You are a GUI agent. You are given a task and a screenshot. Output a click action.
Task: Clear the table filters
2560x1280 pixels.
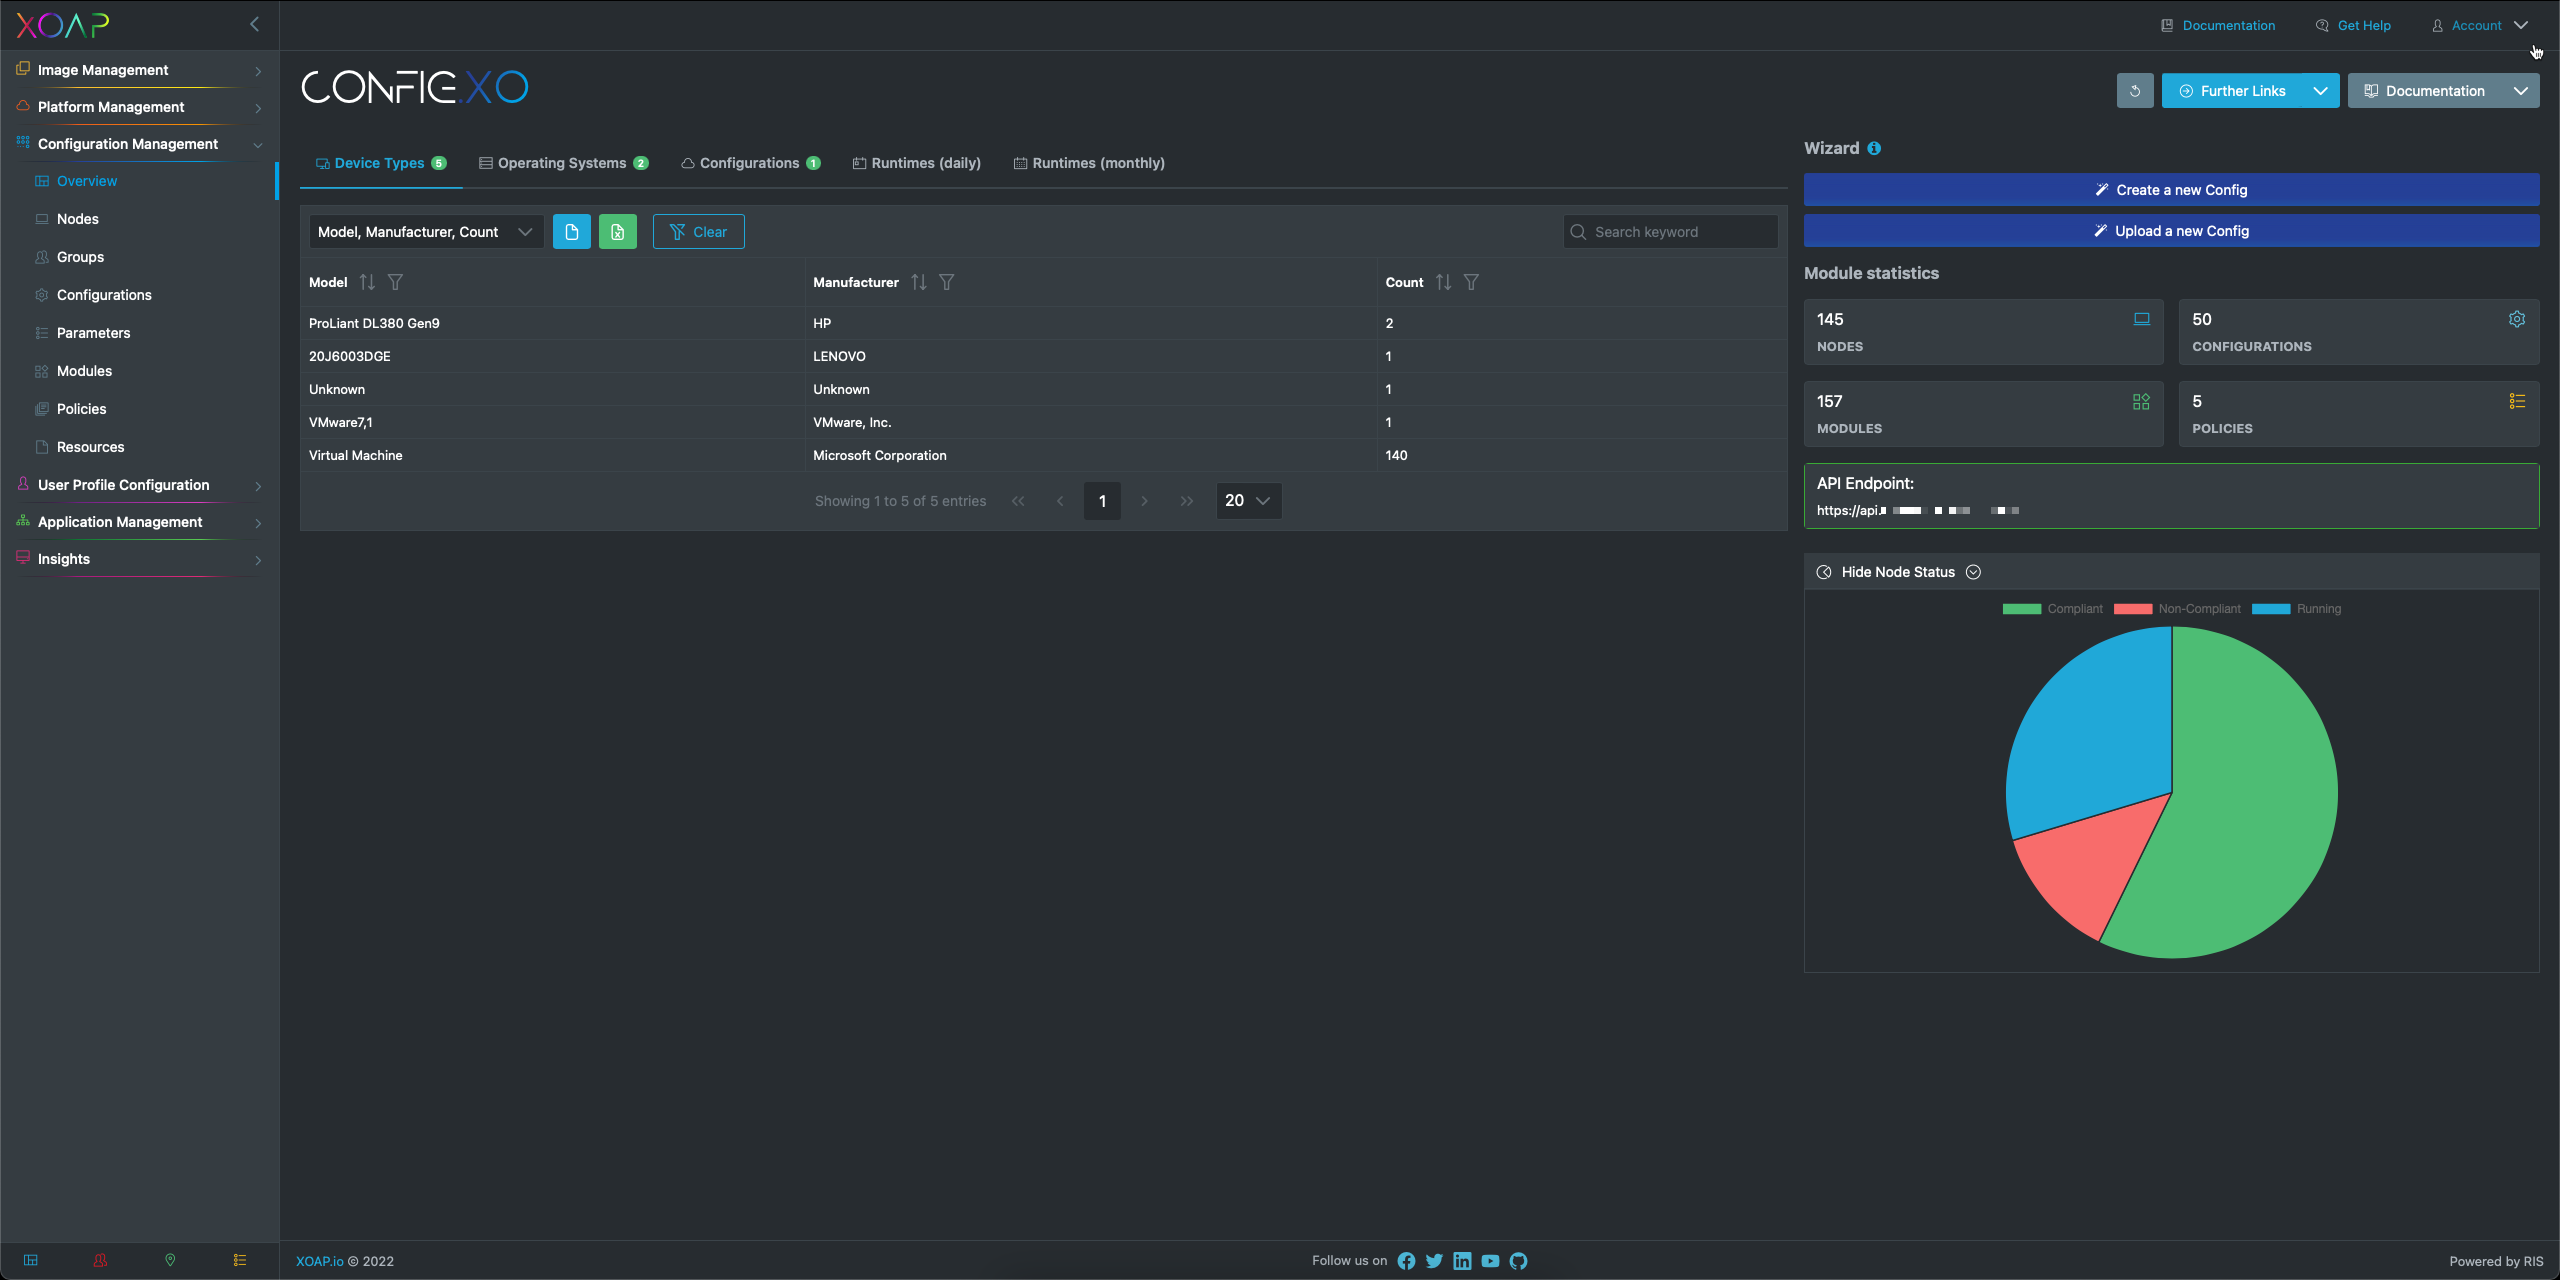coord(698,232)
